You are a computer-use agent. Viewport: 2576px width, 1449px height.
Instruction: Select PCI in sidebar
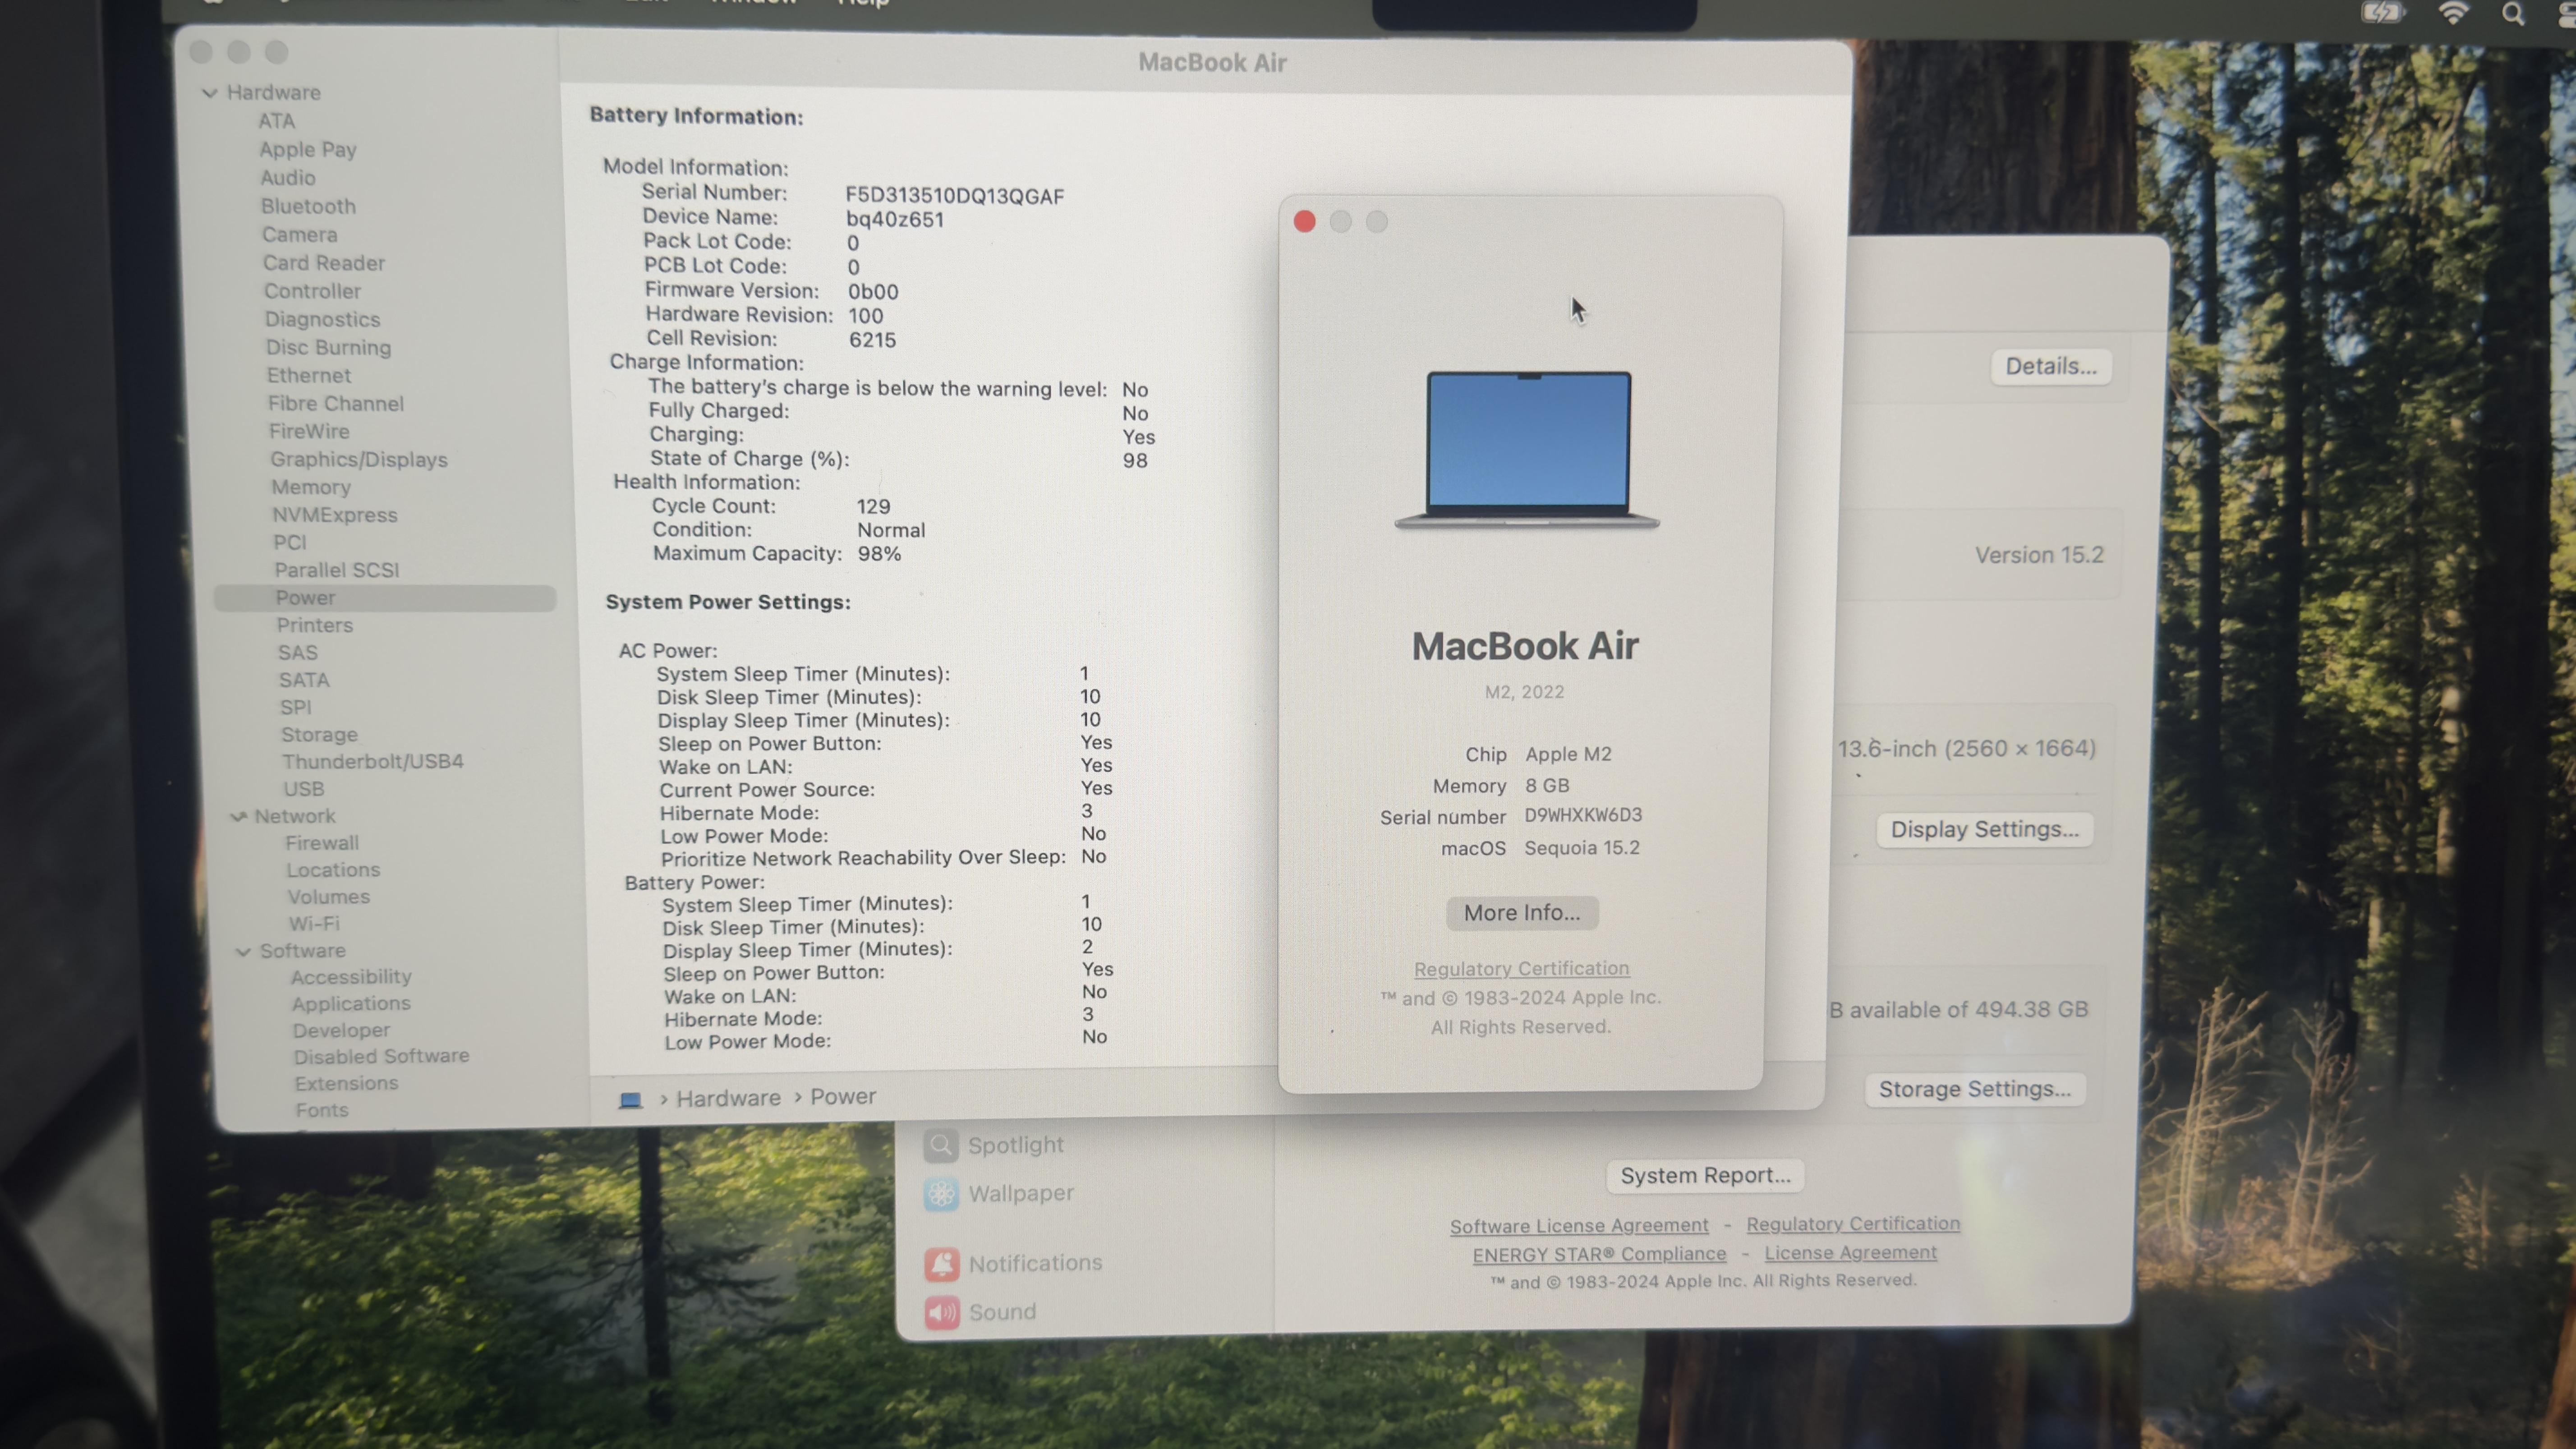coord(290,543)
